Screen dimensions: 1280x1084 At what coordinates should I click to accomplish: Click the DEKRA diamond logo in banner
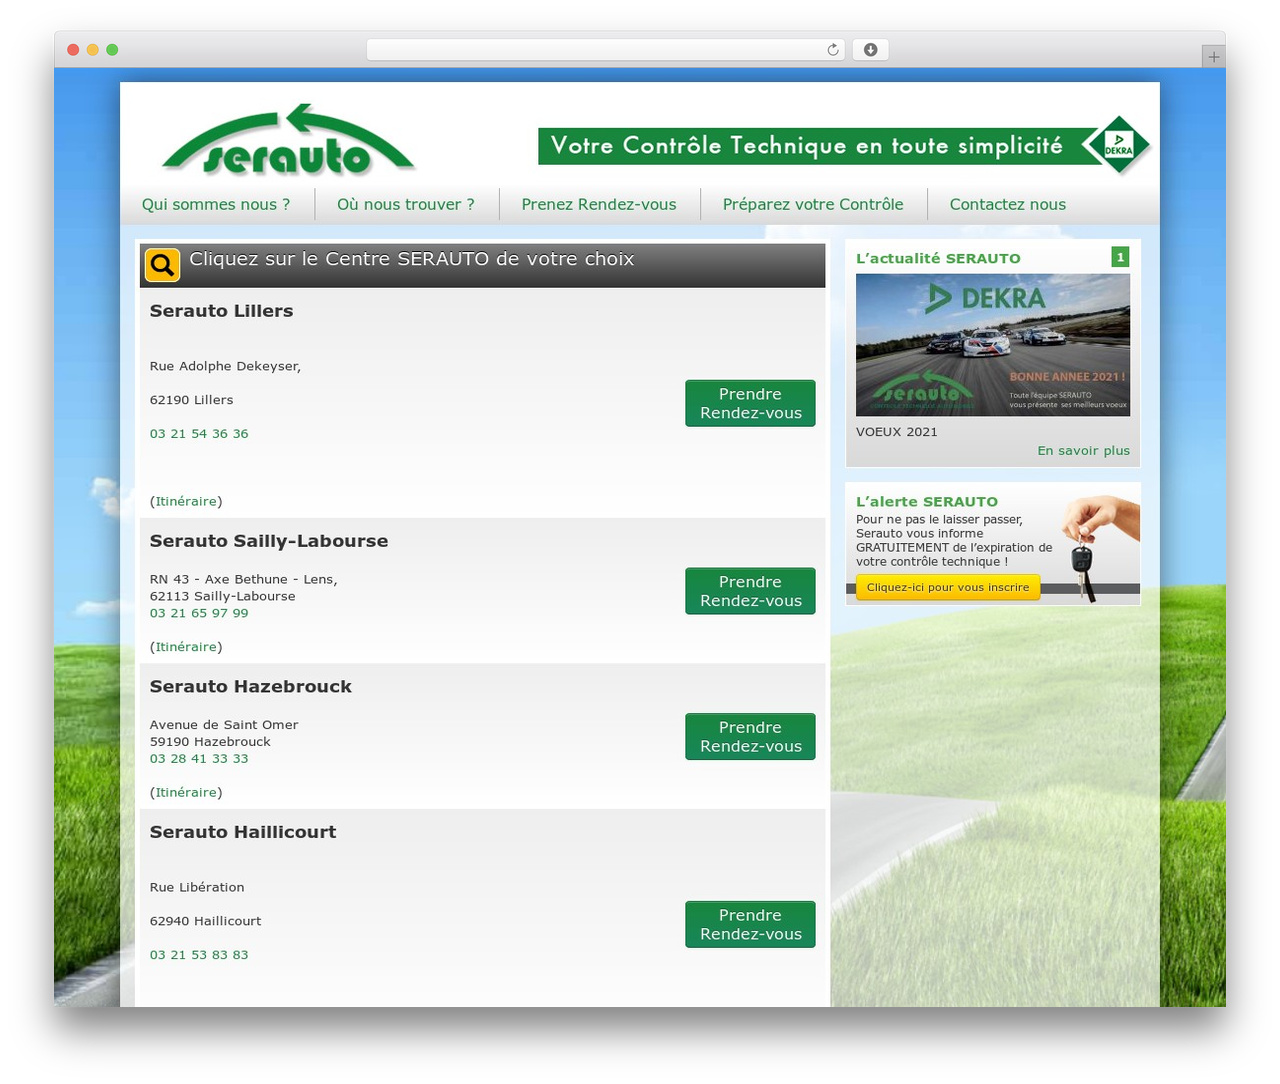[1118, 146]
